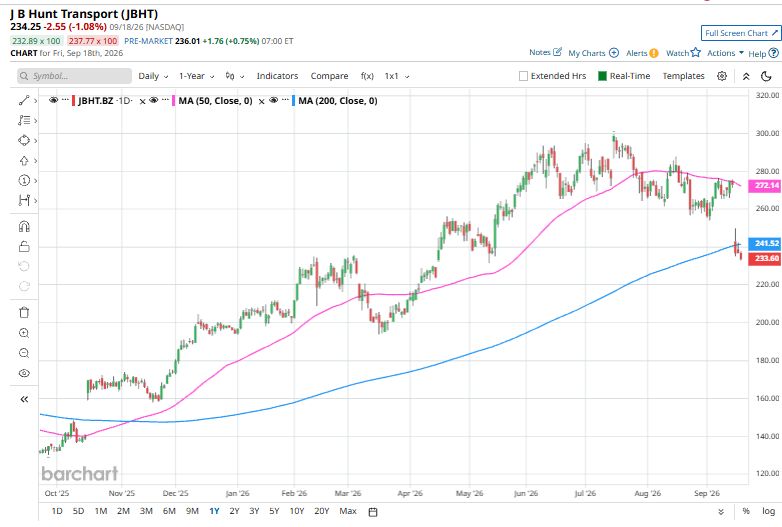Image resolution: width=782 pixels, height=527 pixels.
Task: Open the Actions dropdown menu
Action: 725,53
